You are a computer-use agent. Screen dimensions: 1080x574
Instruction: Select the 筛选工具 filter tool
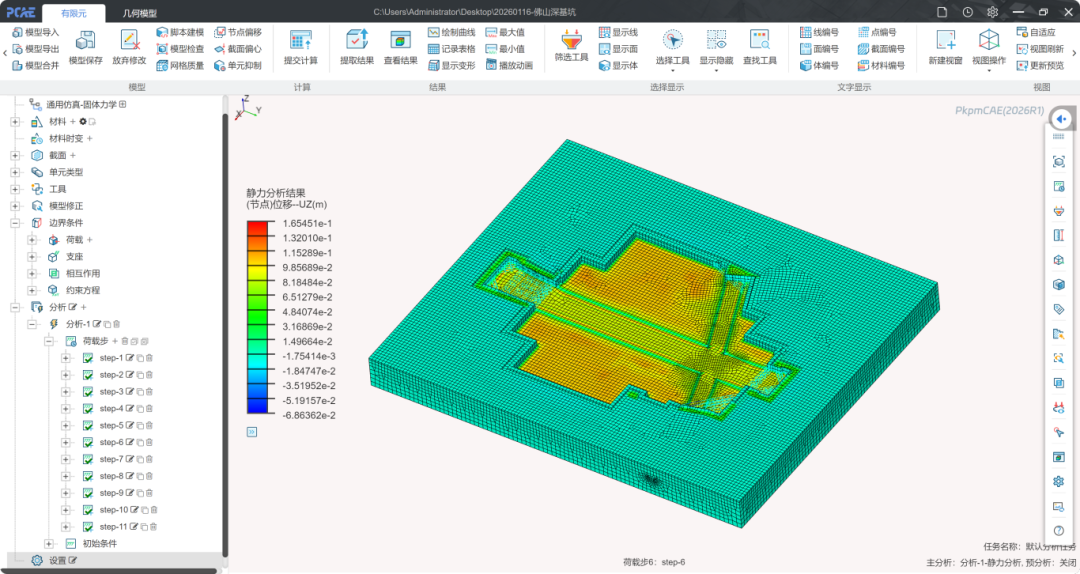tap(572, 40)
